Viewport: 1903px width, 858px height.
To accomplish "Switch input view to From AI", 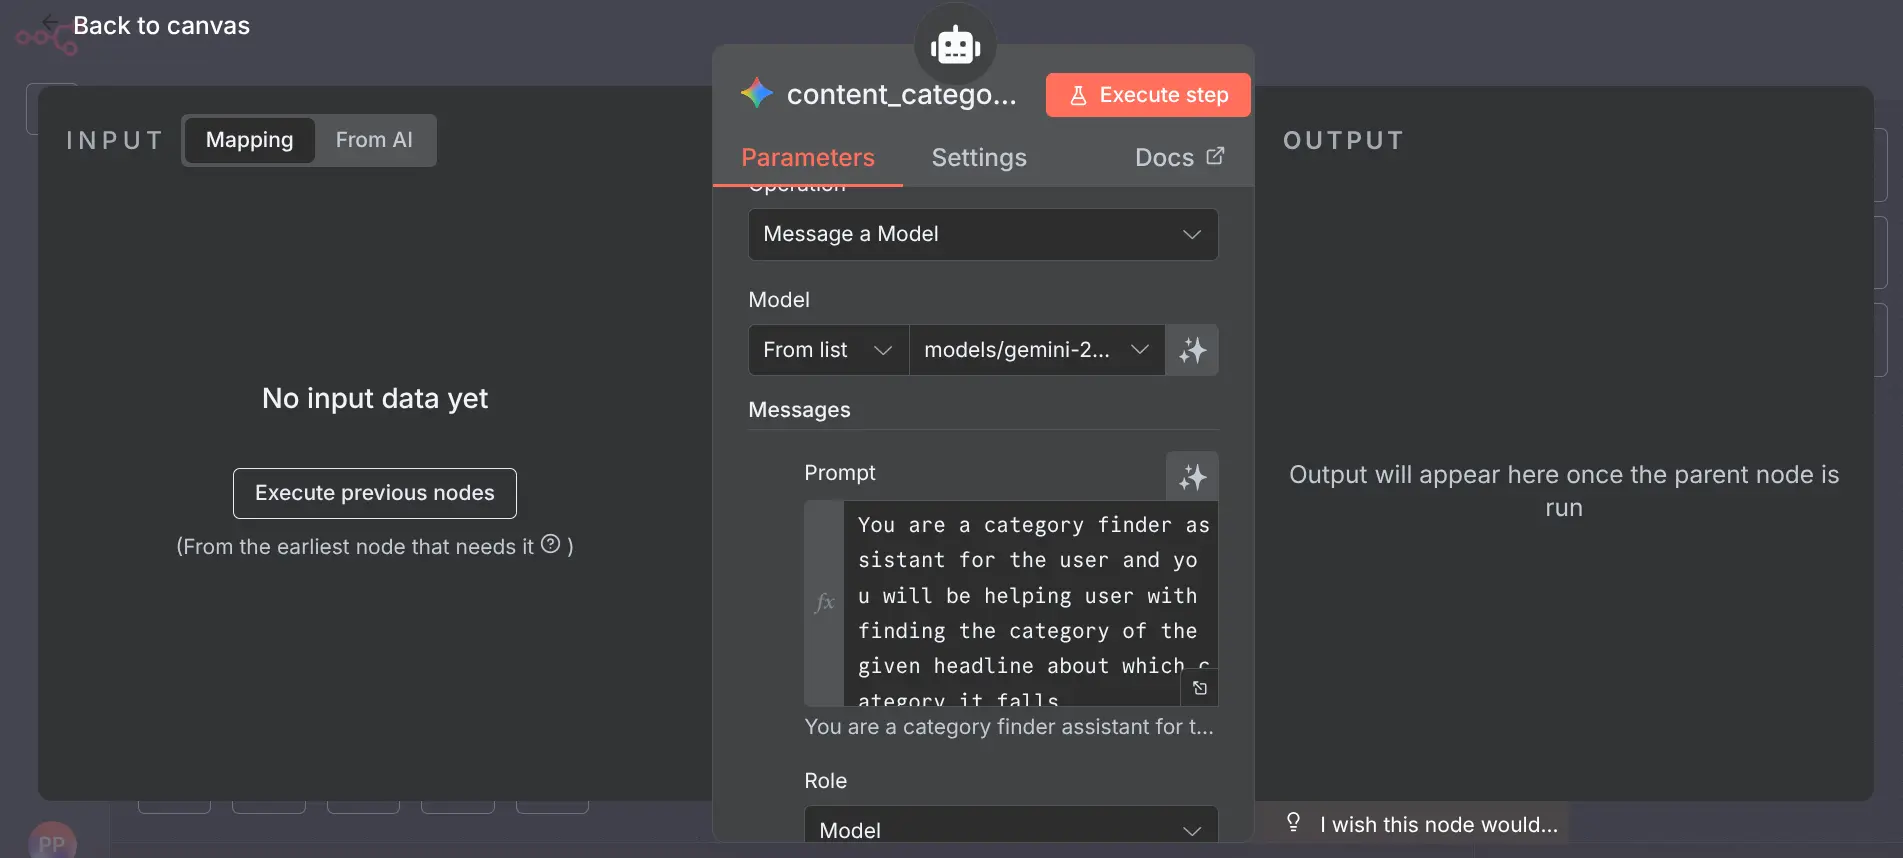I will point(374,140).
